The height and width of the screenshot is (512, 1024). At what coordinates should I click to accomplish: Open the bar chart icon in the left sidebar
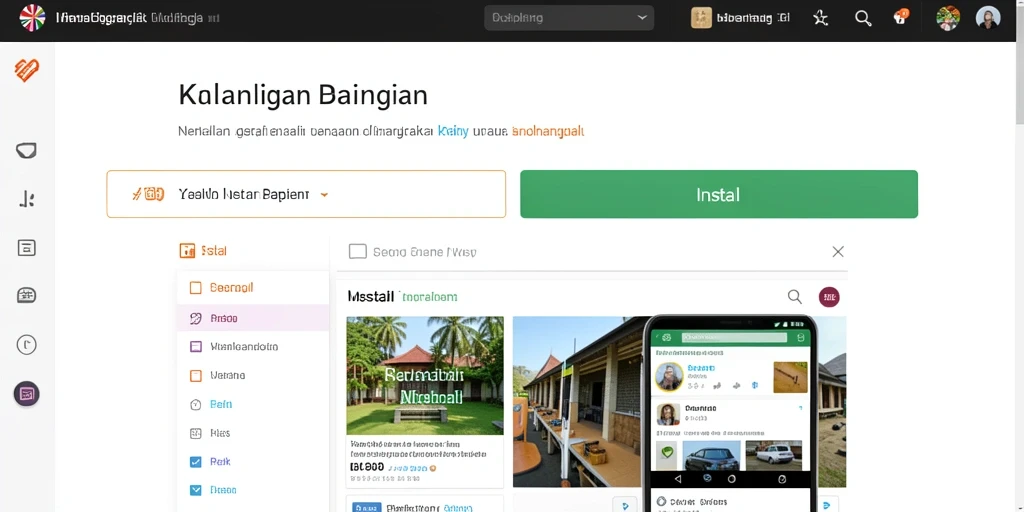coord(27,199)
